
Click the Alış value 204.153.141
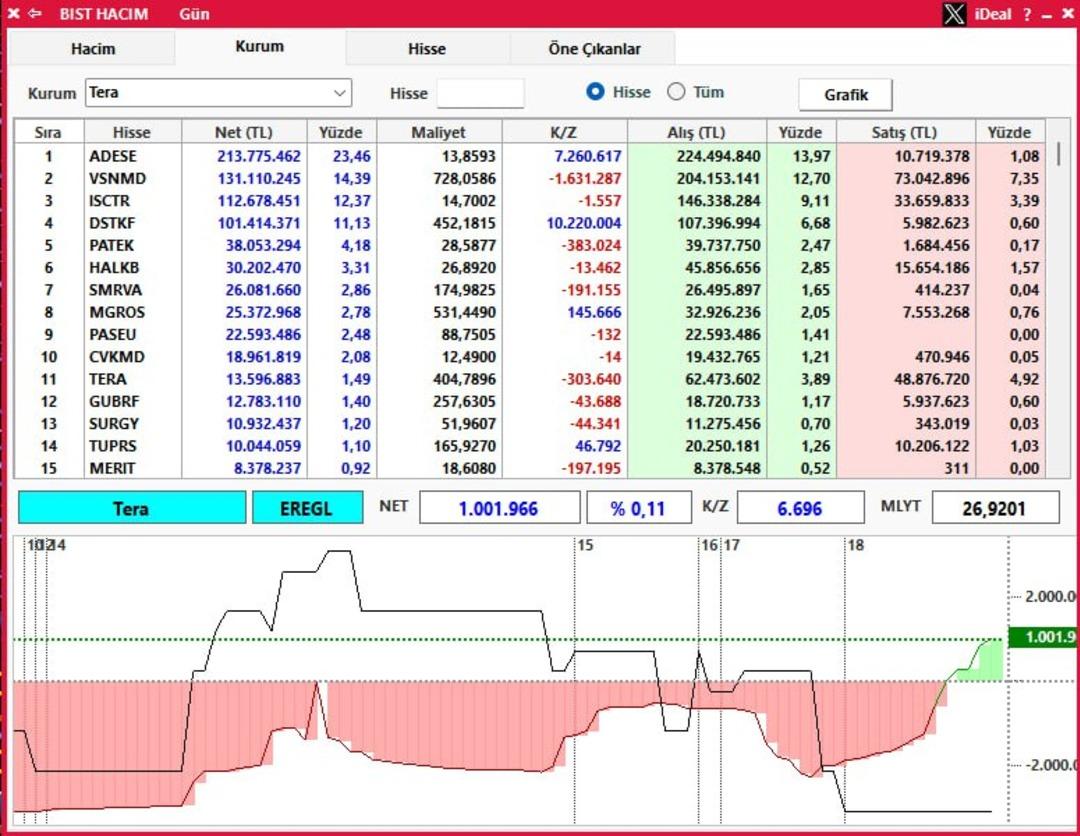point(718,178)
